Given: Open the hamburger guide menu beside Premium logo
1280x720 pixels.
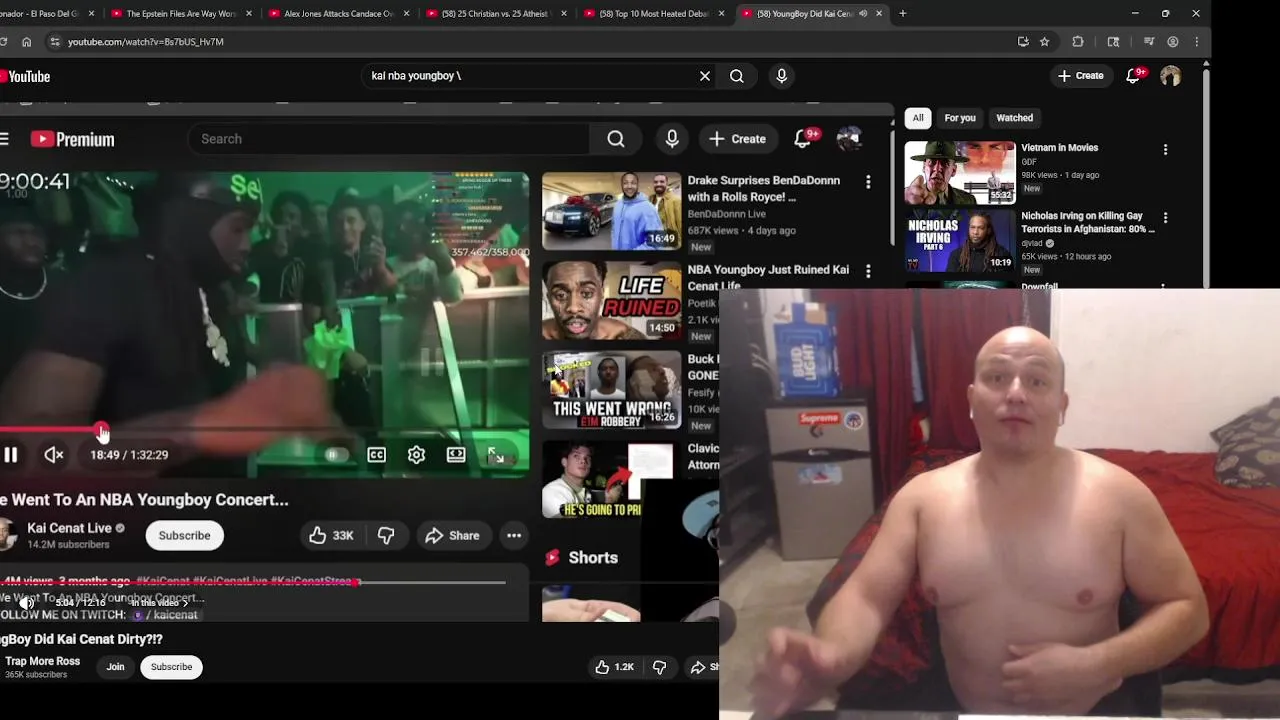Looking at the screenshot, I should click(5, 139).
